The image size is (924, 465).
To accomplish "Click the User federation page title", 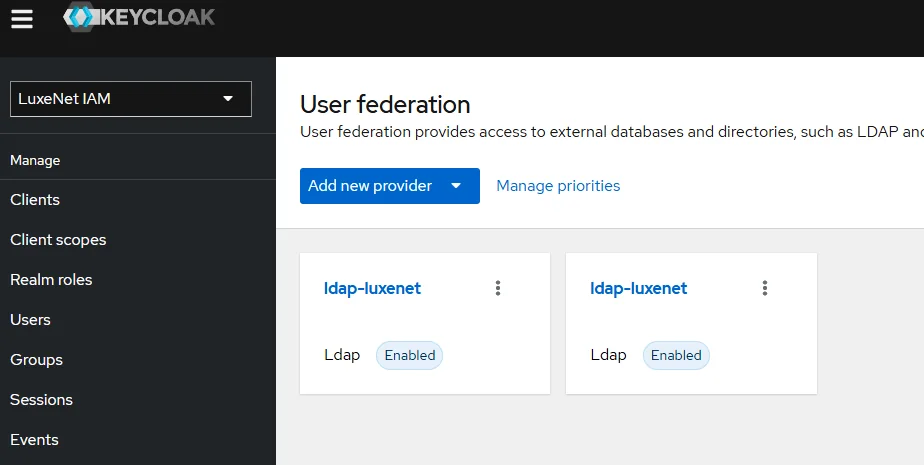I will (x=385, y=104).
